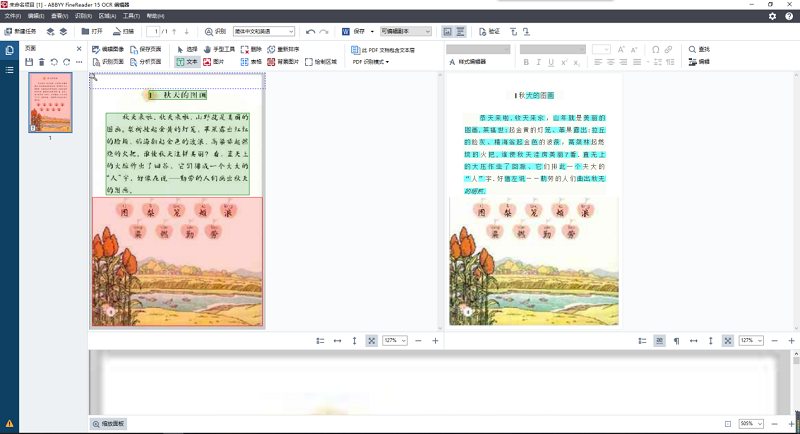Viewport: 800px width, 434px height.
Task: Open the 帮助 (Help) menu
Action: point(155,16)
